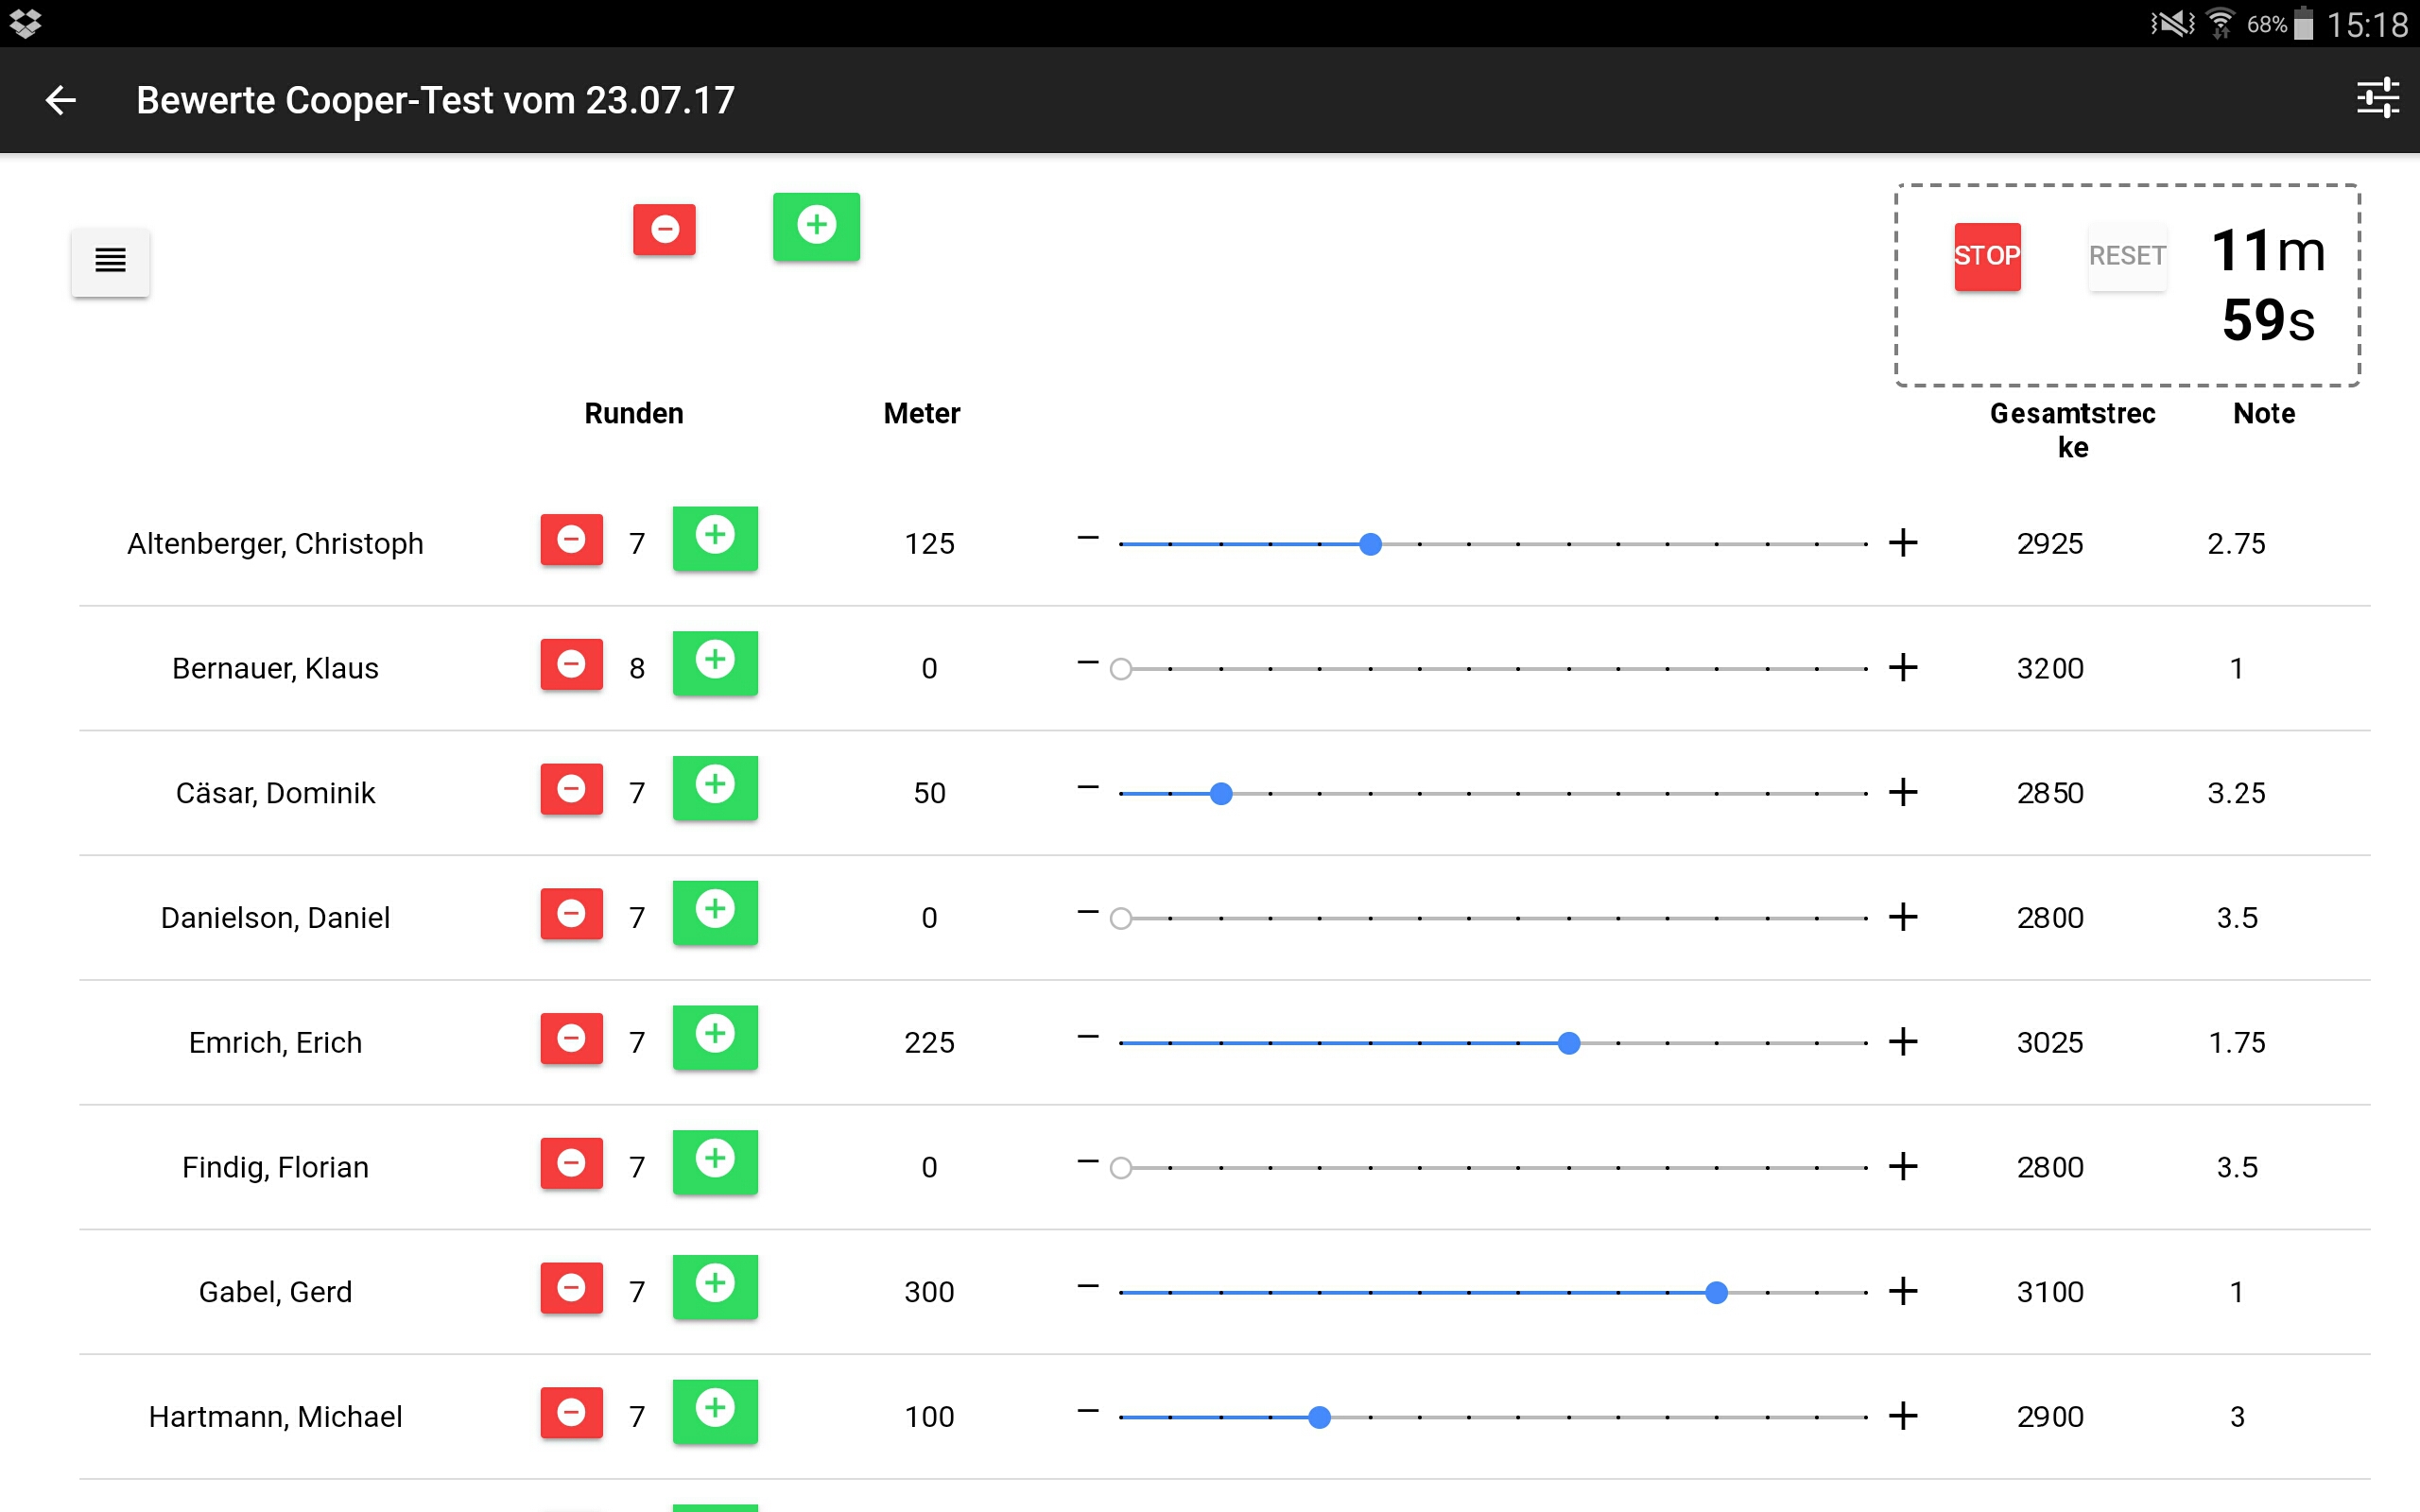Add a round for Cäsar, Dominik
The image size is (2420, 1512).
(x=715, y=788)
